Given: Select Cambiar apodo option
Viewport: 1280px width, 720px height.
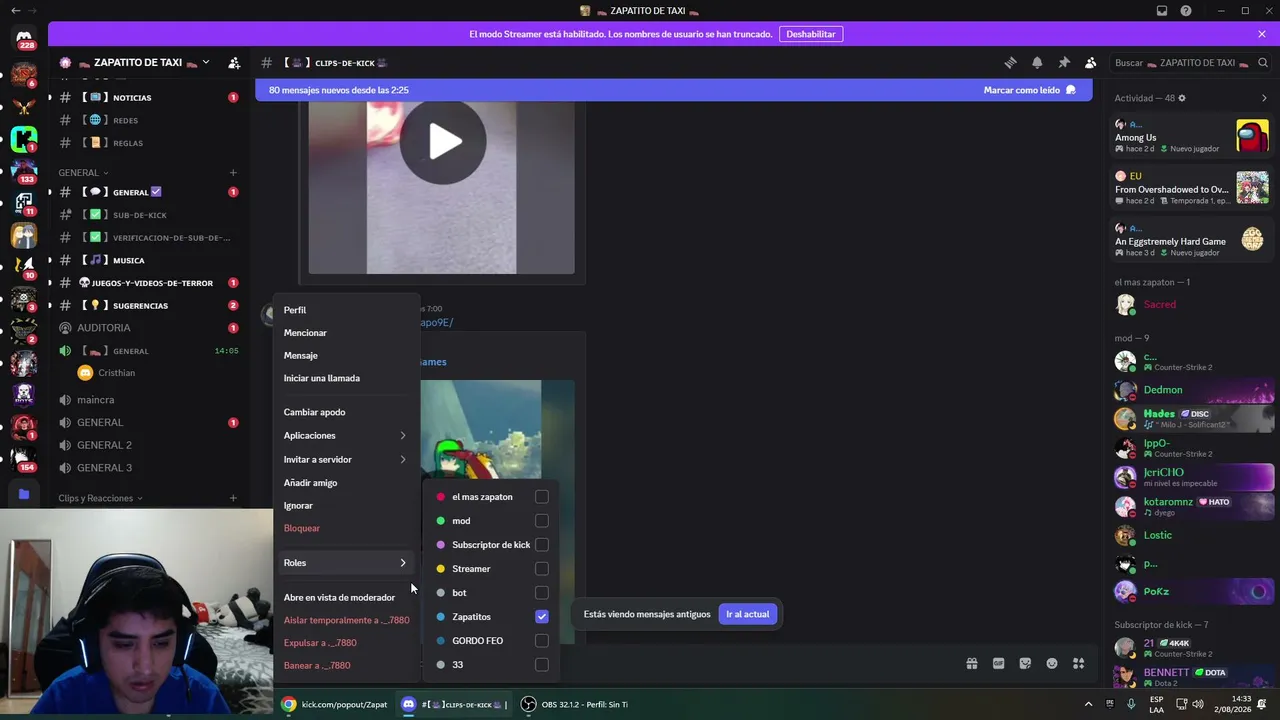Looking at the screenshot, I should 345,412.
